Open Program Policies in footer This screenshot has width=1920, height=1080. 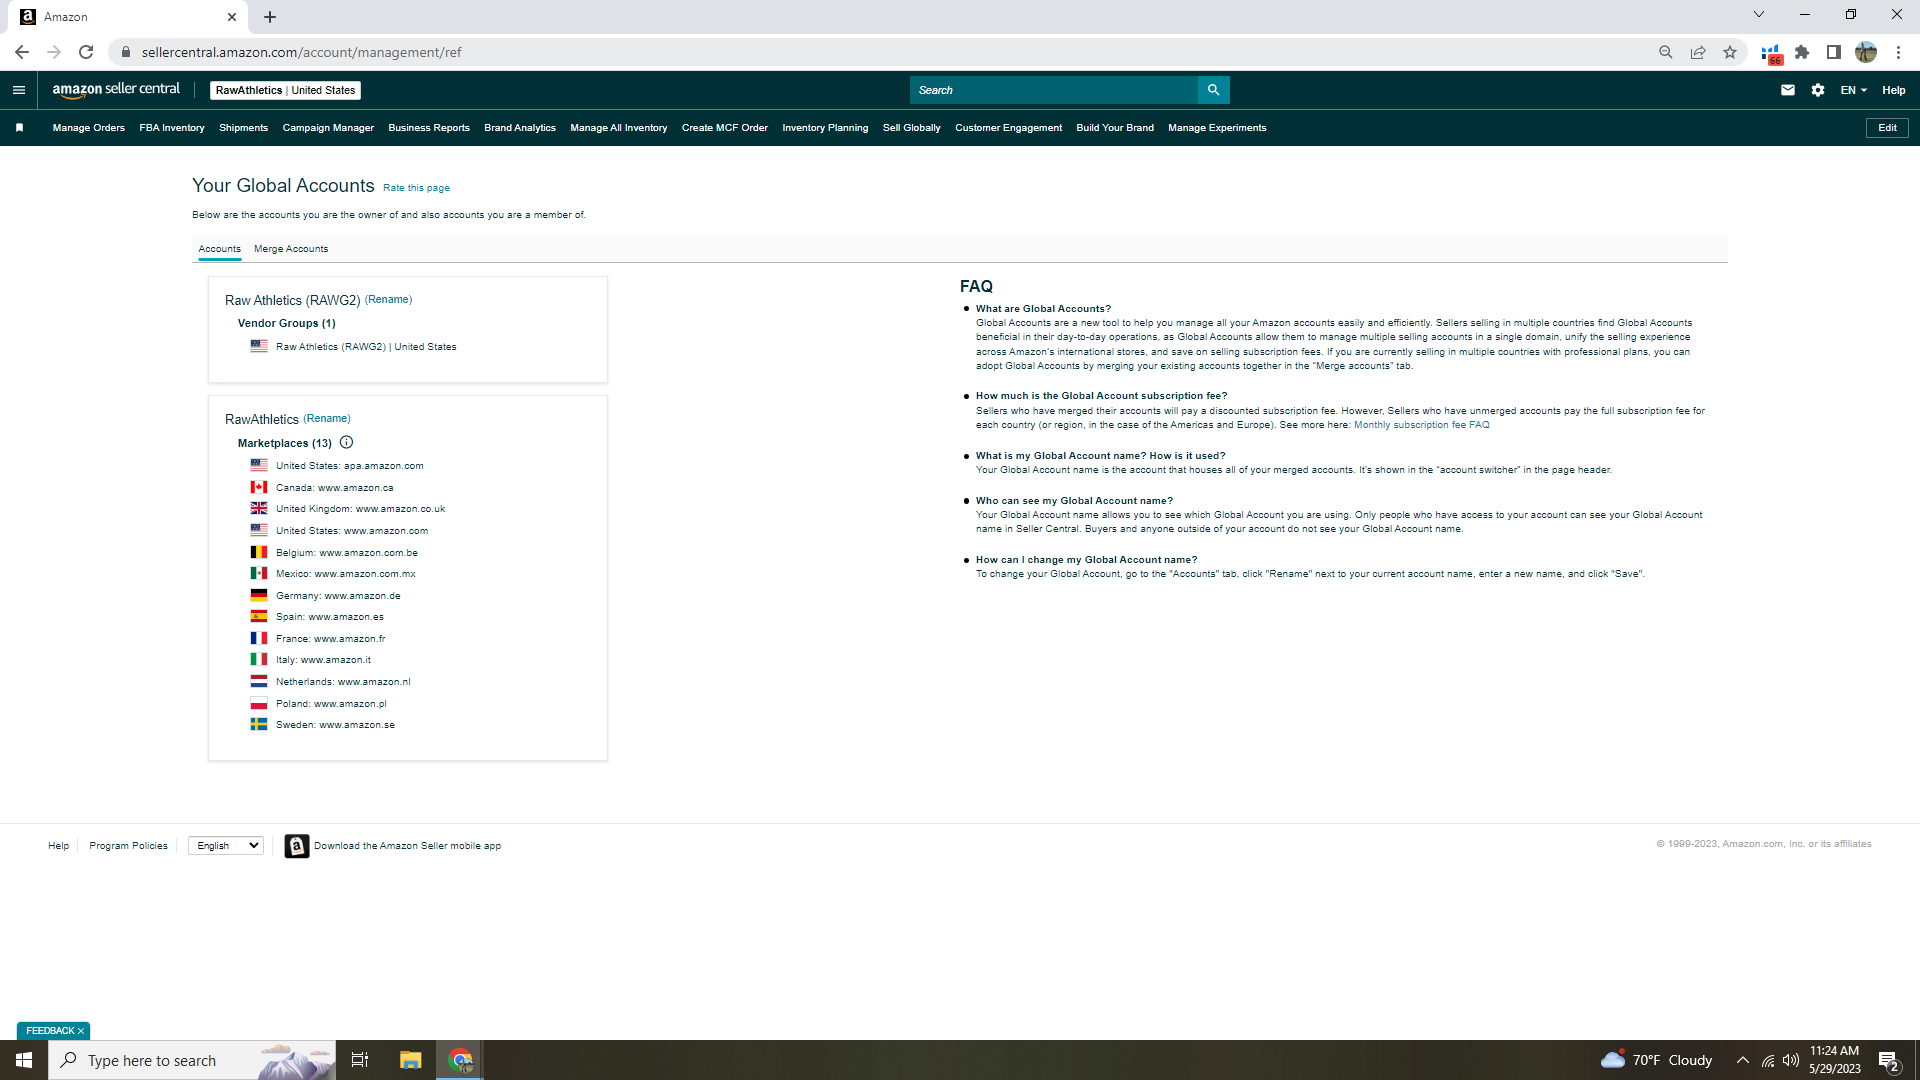(x=128, y=846)
